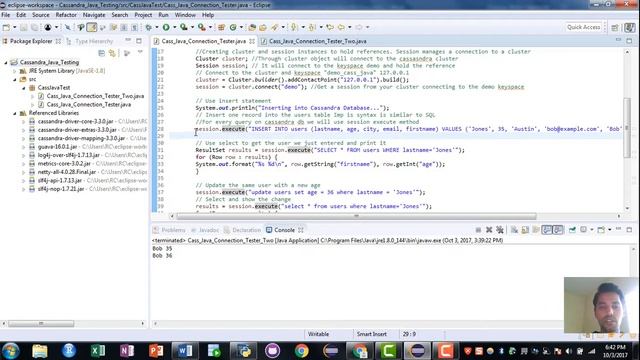Viewport: 640px width, 360px height.
Task: Expand cassandra-driver-core-3.3.0.jar node
Action: [x=23, y=122]
